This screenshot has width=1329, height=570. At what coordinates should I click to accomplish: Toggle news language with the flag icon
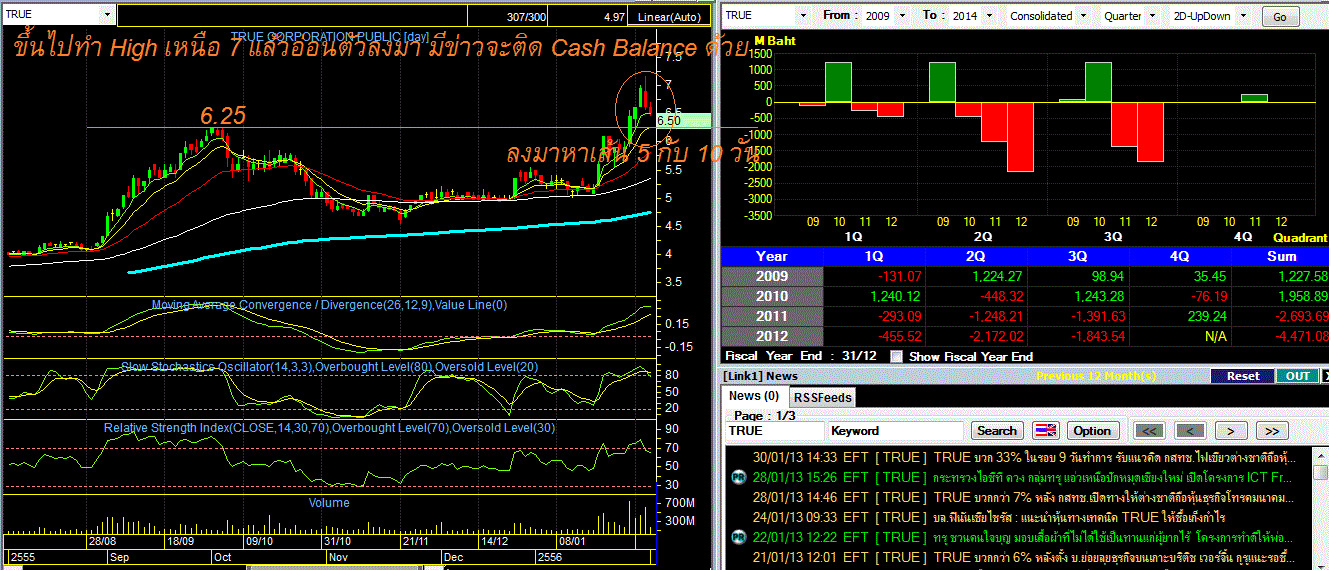pyautogui.click(x=1046, y=430)
